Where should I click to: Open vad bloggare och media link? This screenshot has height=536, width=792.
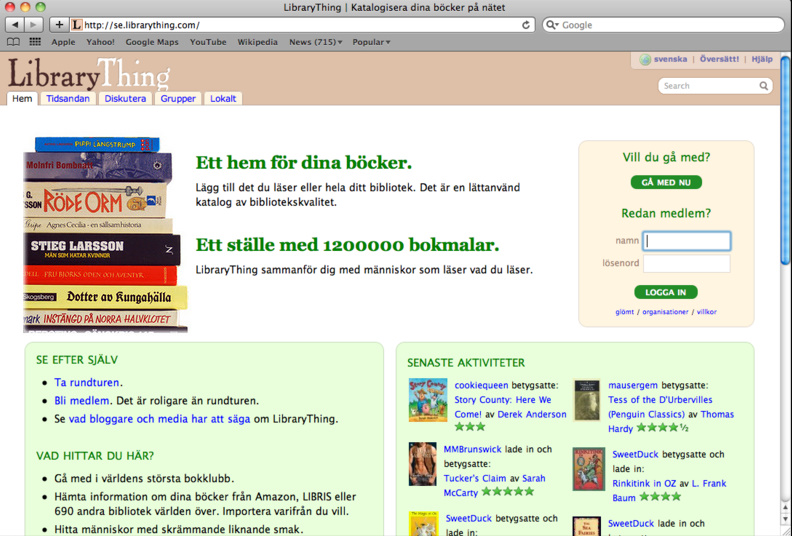[x=160, y=419]
